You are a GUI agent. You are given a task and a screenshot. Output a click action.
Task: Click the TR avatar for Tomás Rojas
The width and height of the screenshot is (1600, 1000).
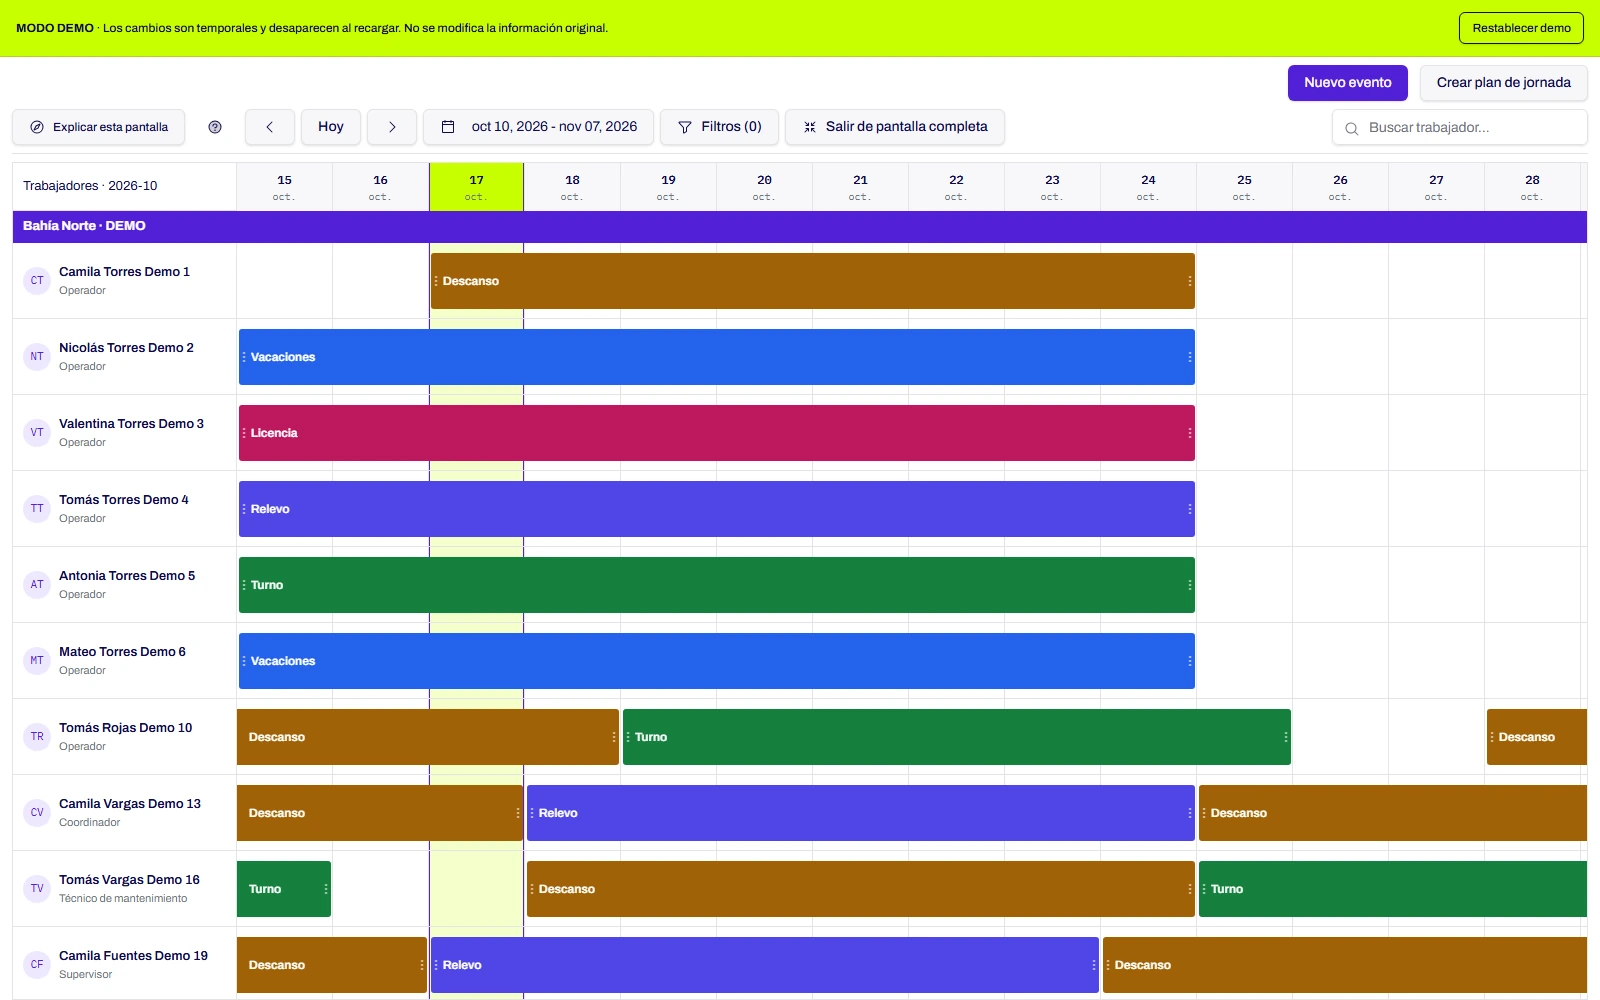pos(37,737)
